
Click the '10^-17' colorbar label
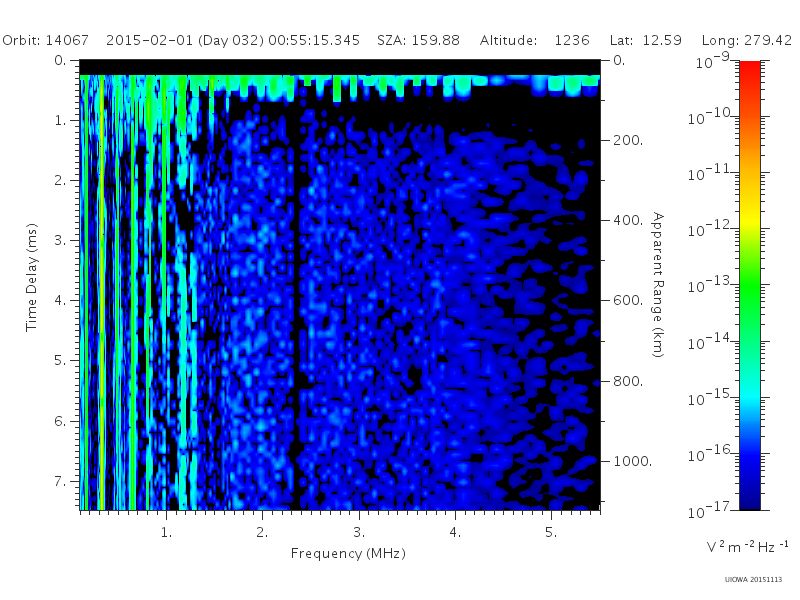[x=710, y=509]
